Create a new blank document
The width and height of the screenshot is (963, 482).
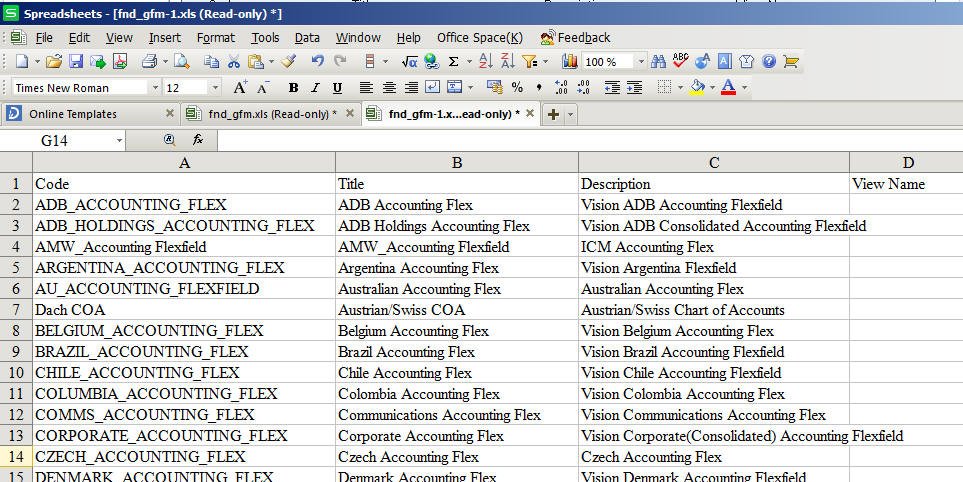coord(21,61)
